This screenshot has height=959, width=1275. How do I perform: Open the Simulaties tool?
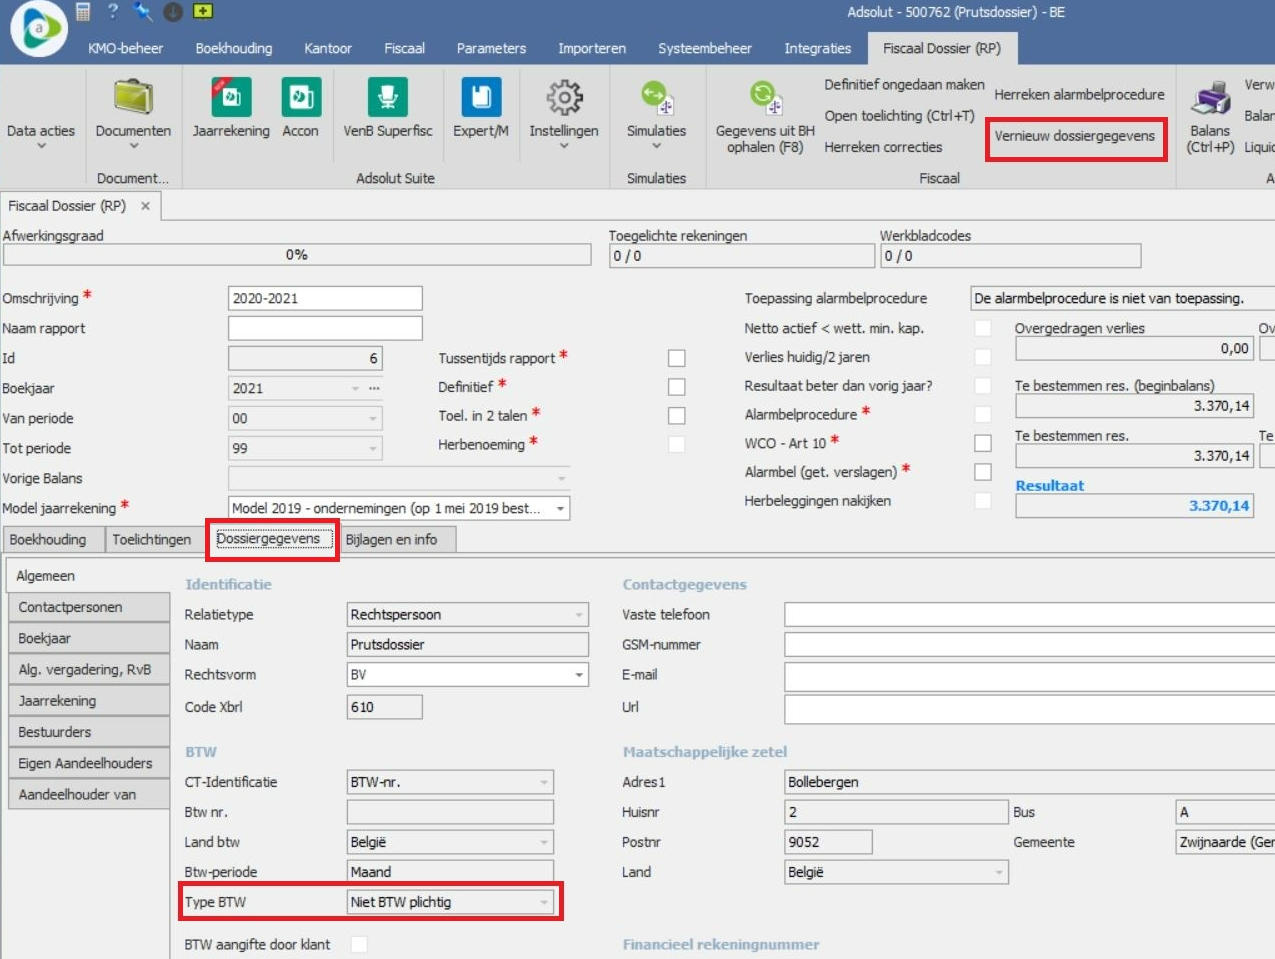click(x=656, y=114)
